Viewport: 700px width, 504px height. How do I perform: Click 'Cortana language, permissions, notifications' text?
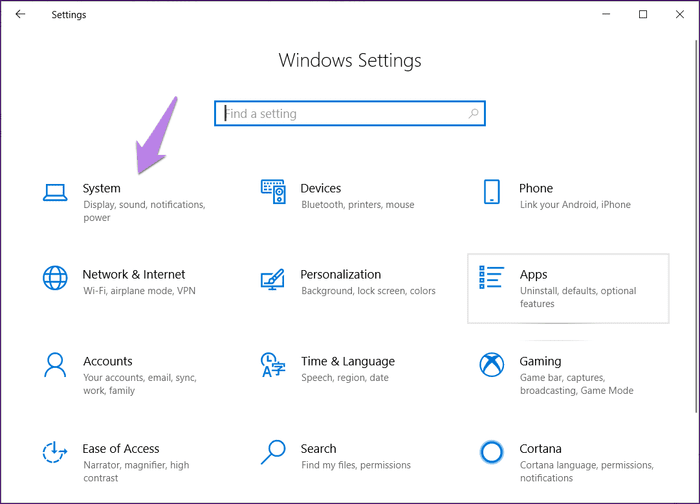point(587,471)
